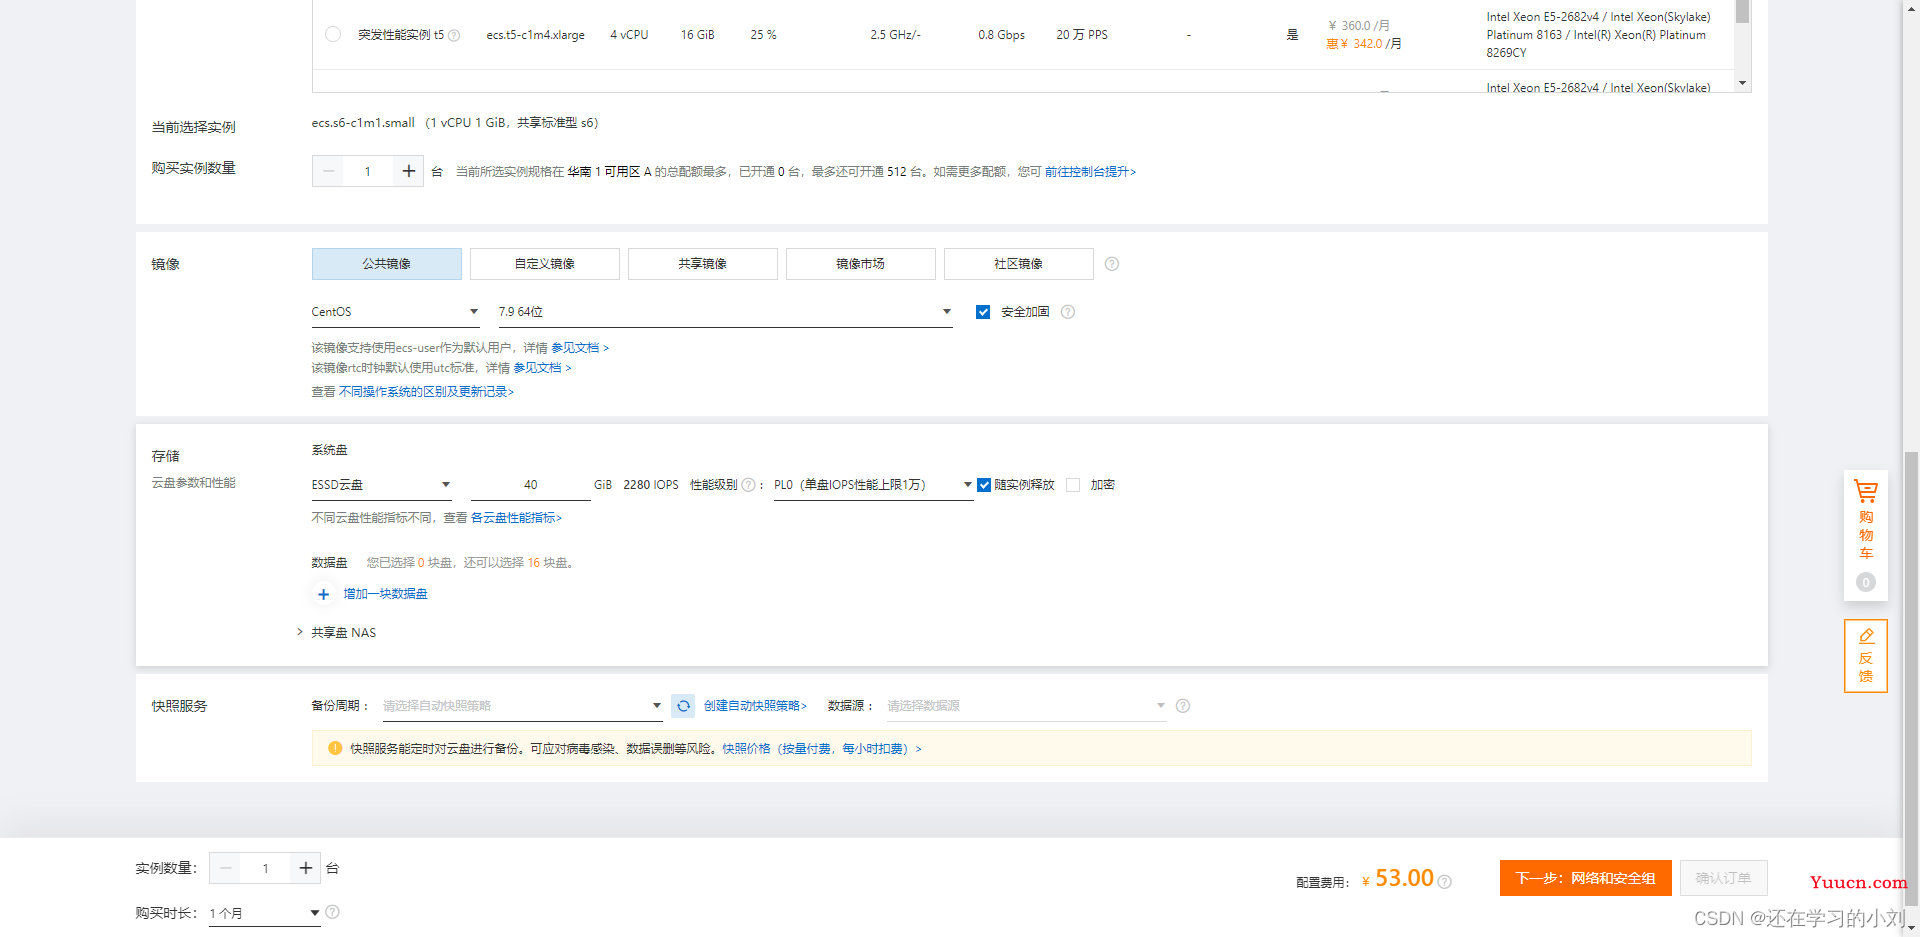Screen dimensions: 1920x937
Task: Switch to the 自定义镜像 tab
Action: tap(545, 264)
